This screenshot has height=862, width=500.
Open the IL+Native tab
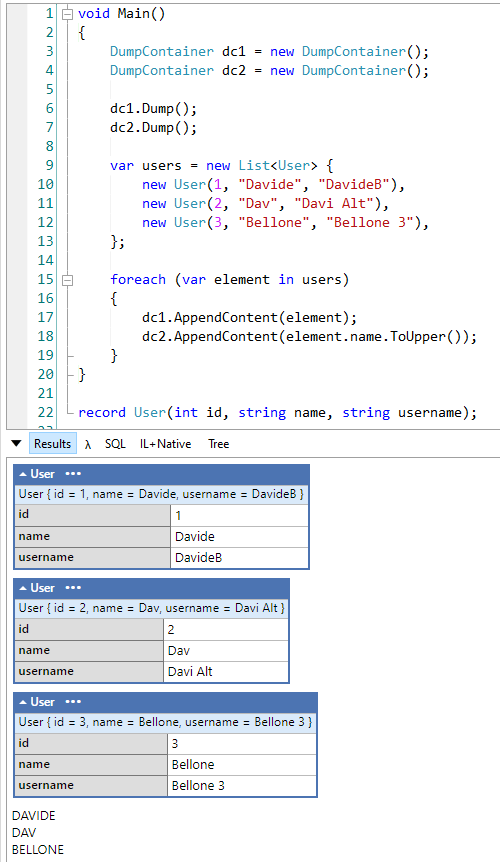coord(165,444)
